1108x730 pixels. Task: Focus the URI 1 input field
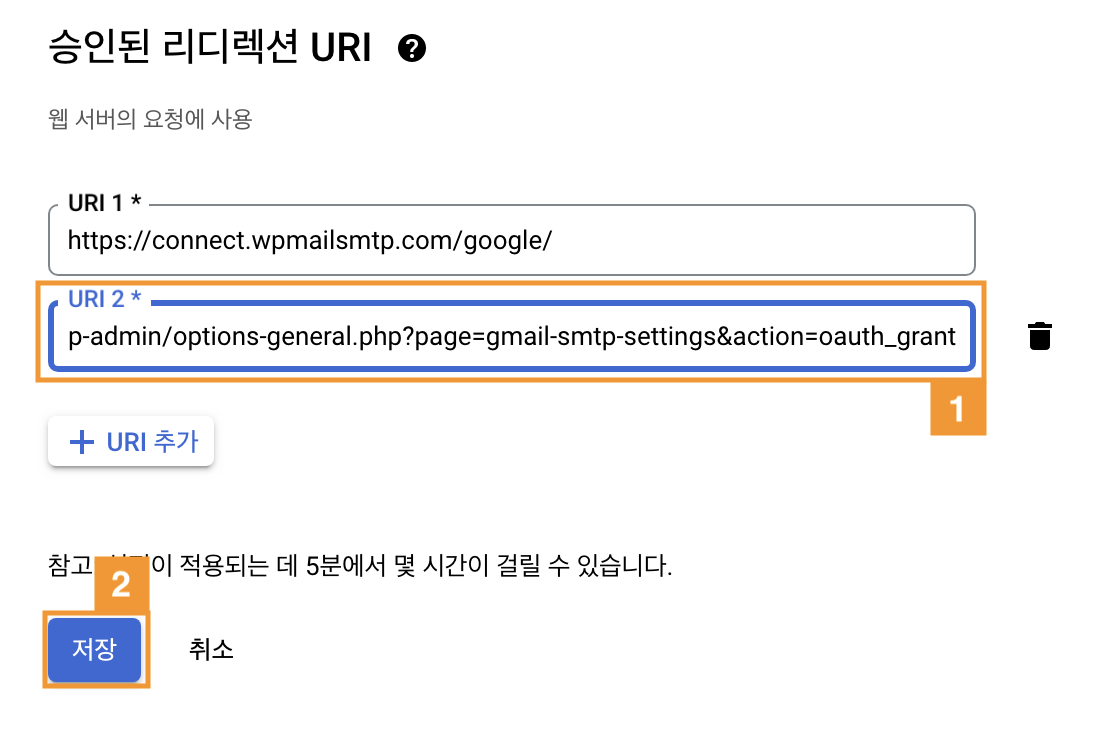[x=511, y=240]
